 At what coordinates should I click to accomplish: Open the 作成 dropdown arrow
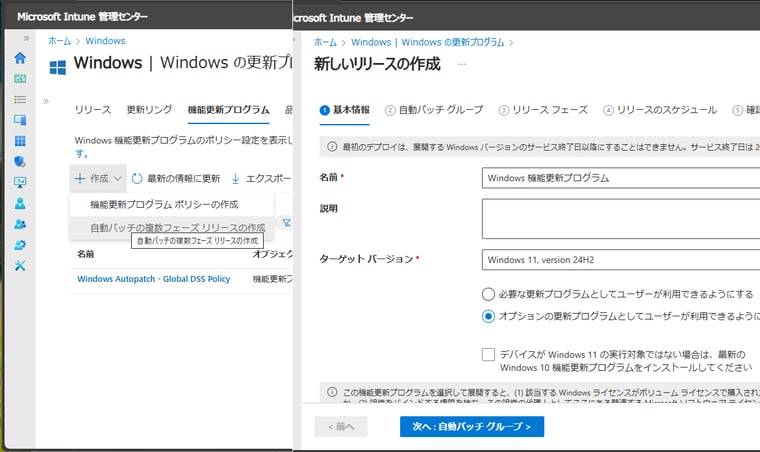pyautogui.click(x=117, y=179)
